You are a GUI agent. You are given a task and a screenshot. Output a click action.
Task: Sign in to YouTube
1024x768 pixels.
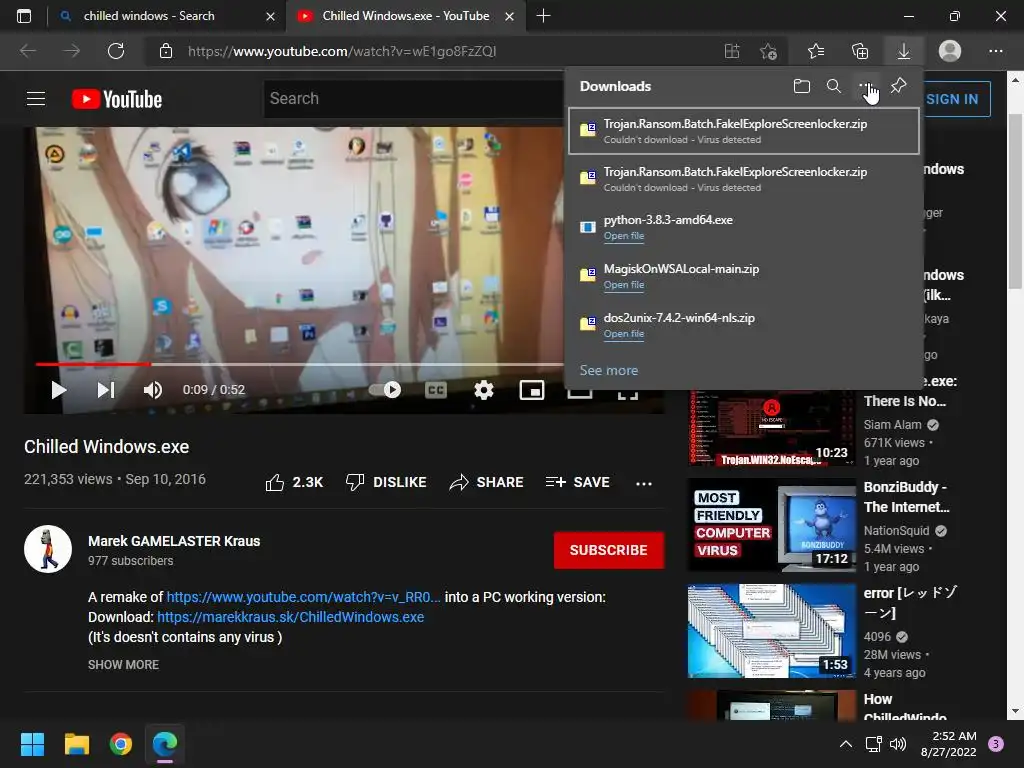952,99
